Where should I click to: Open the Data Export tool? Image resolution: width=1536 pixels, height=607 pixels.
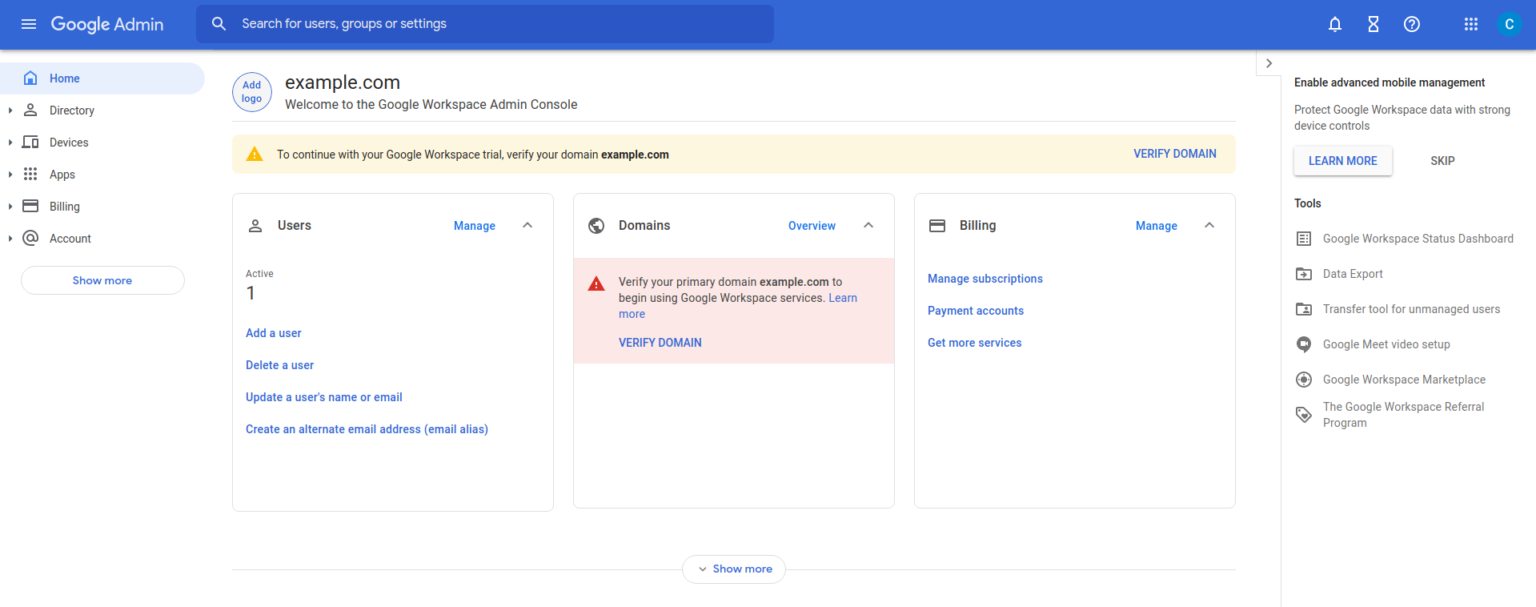click(1352, 273)
